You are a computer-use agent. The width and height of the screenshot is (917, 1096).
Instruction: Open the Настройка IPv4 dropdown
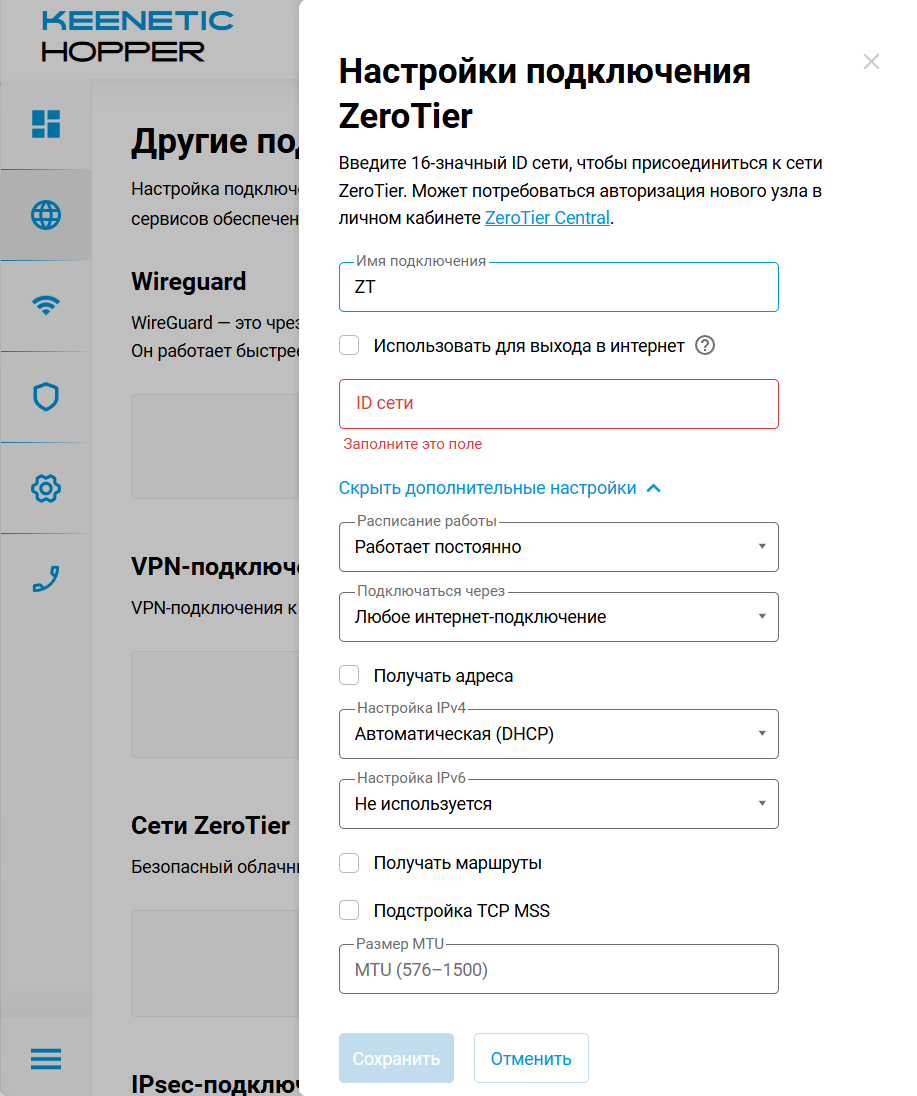click(559, 734)
